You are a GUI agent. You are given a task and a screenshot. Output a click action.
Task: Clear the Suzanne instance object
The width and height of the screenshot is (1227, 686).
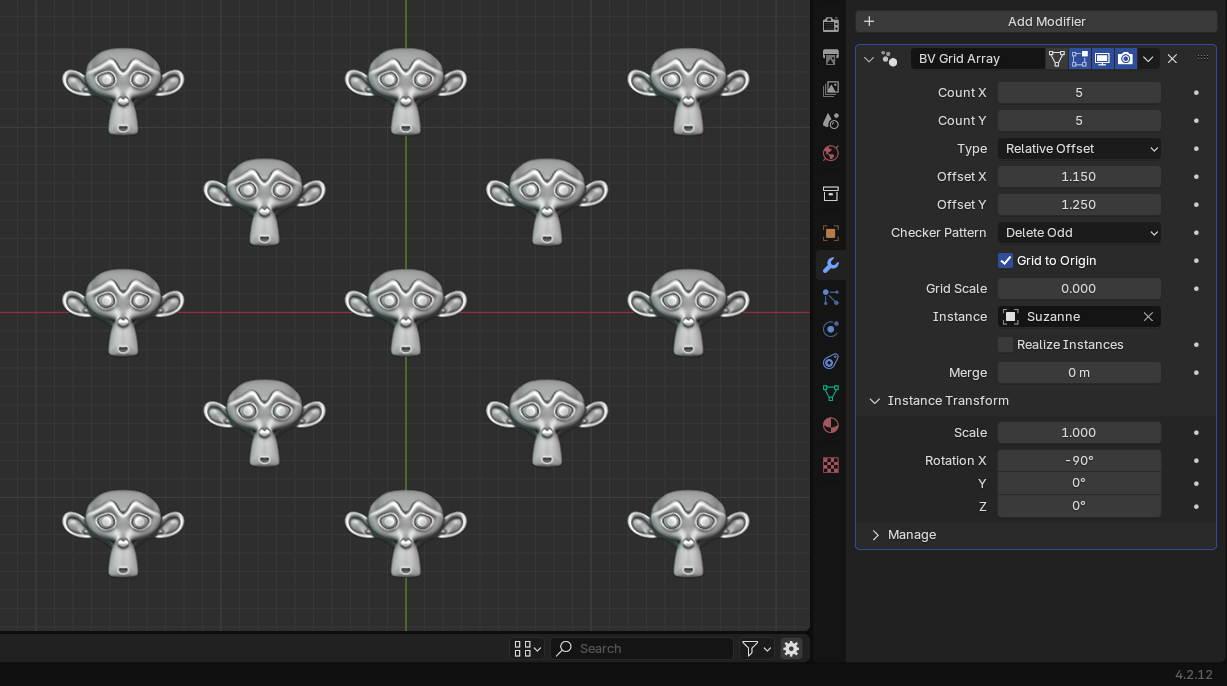[1148, 317]
